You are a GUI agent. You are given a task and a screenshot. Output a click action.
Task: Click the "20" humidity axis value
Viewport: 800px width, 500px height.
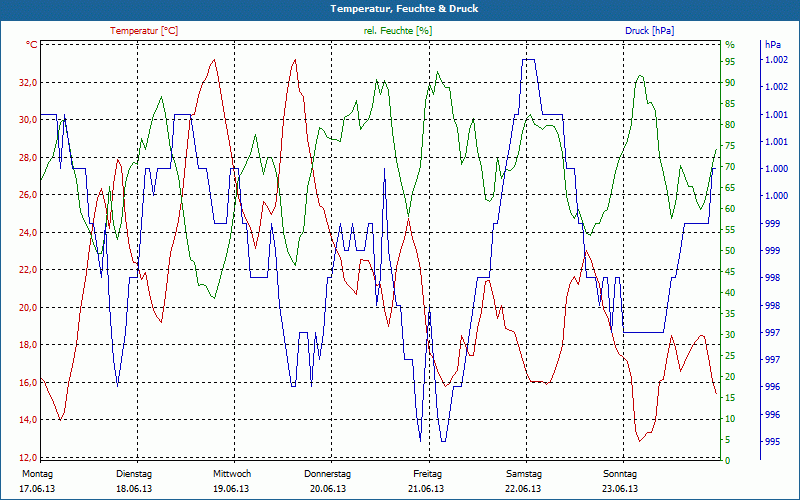[730, 377]
